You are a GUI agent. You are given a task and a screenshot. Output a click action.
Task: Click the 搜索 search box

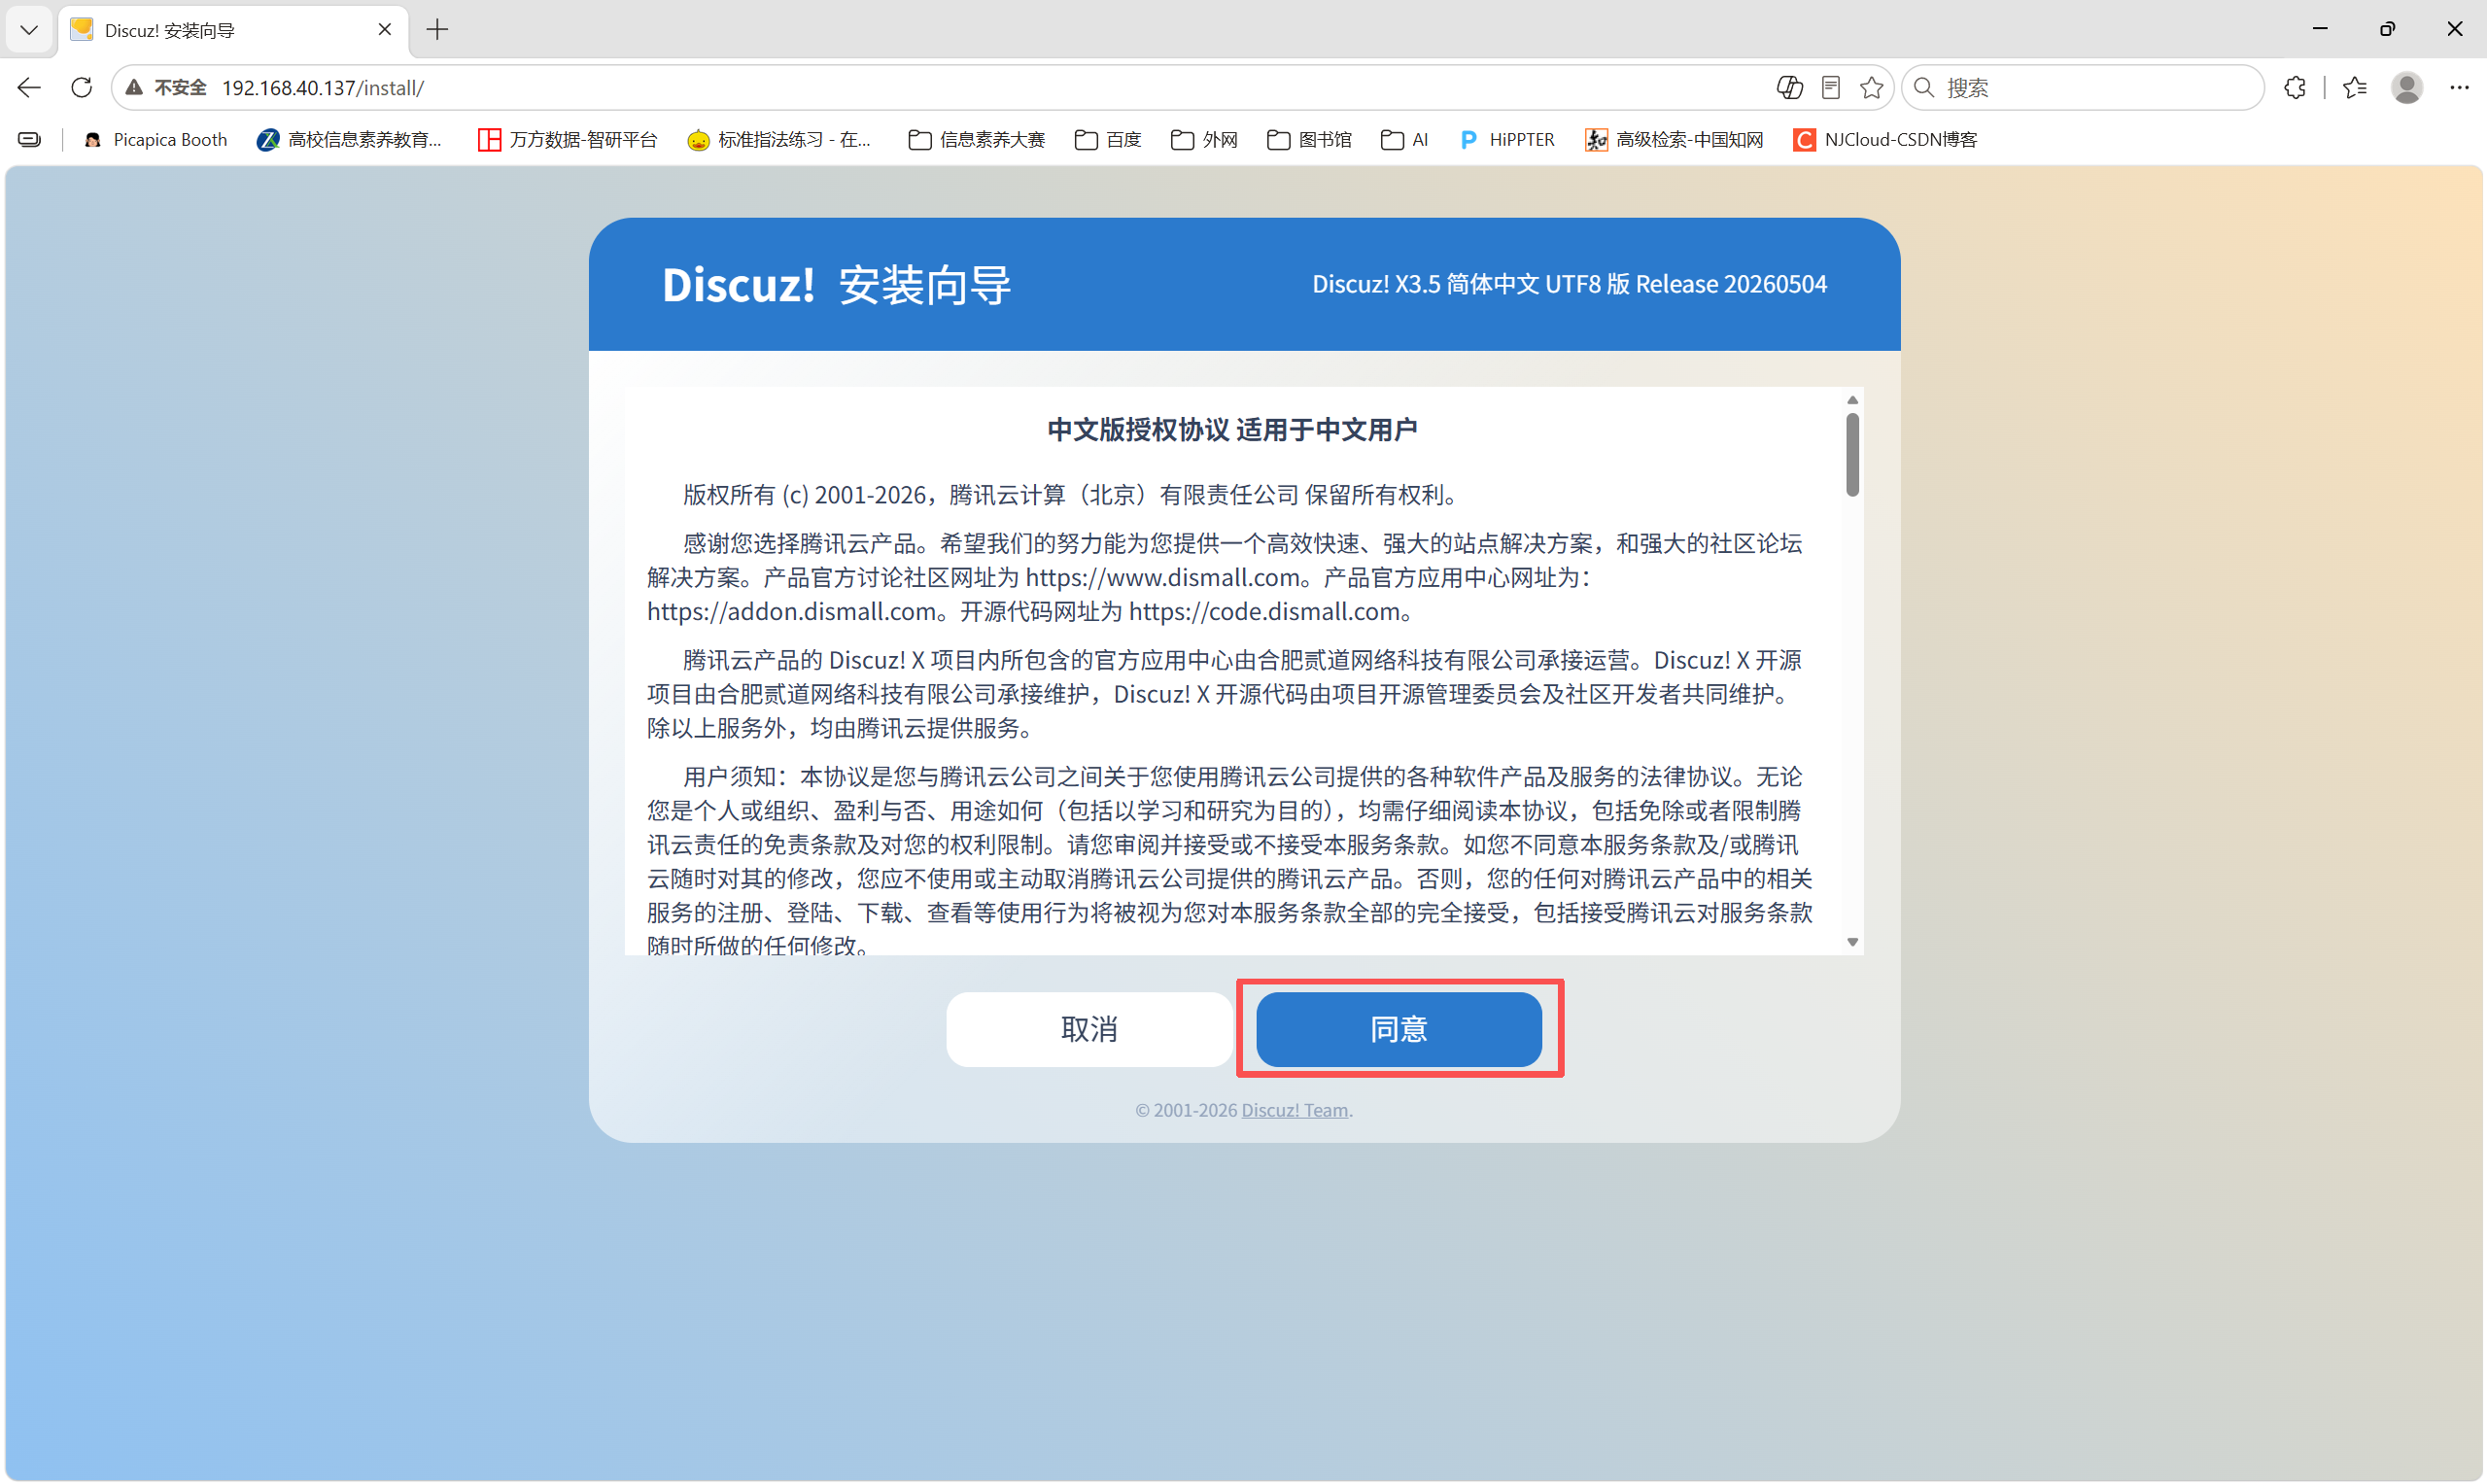(x=2085, y=88)
